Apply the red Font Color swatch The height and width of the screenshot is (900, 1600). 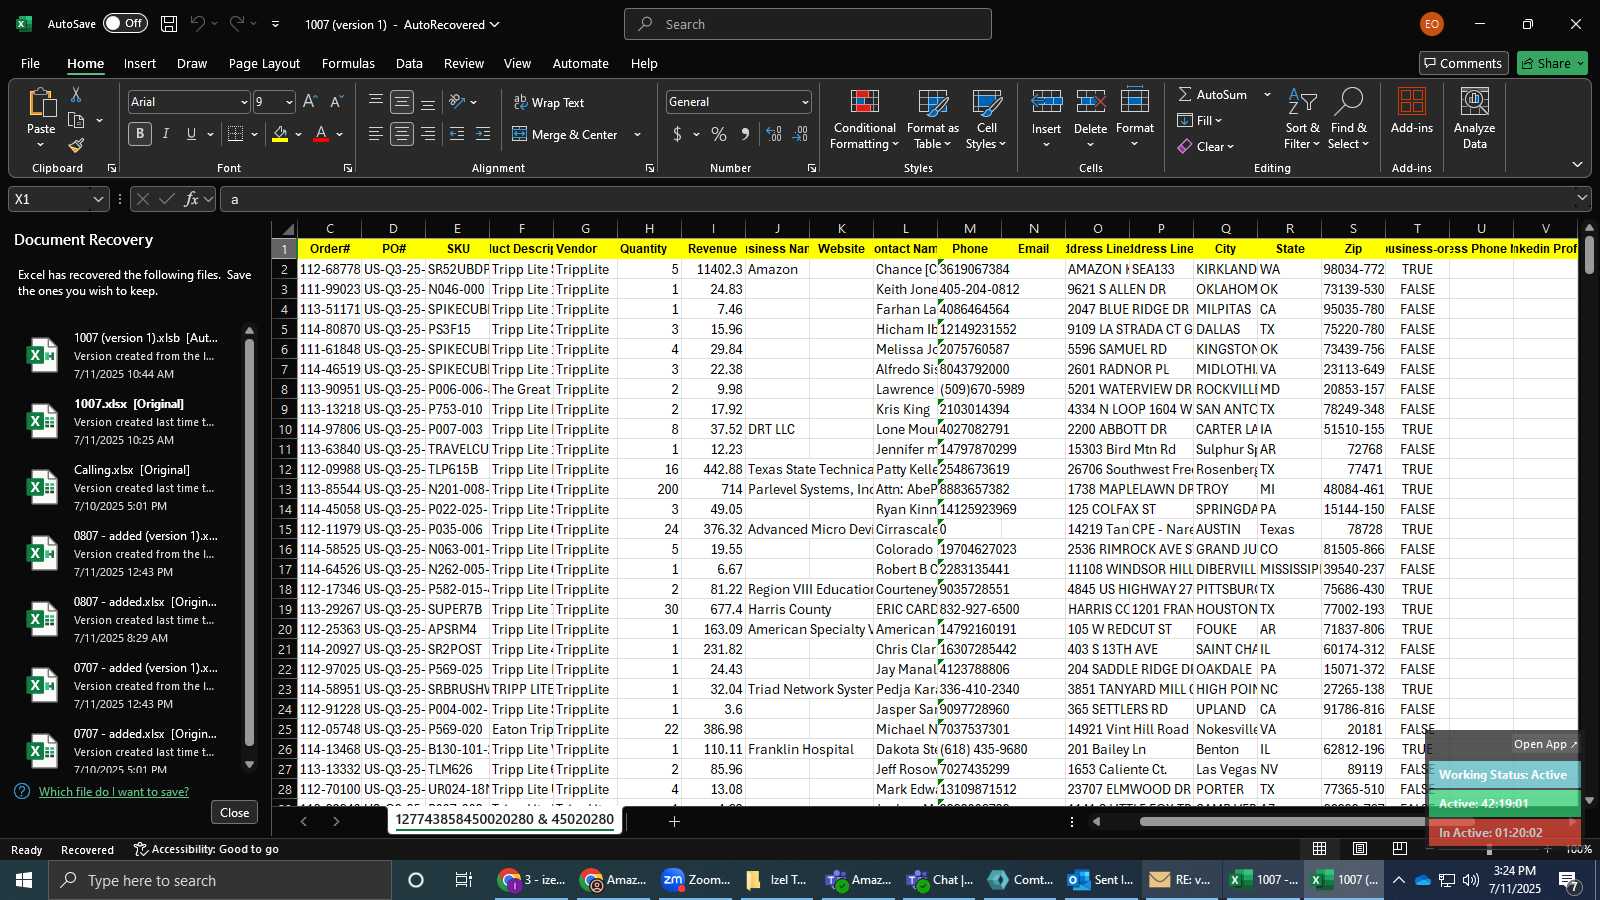point(321,134)
